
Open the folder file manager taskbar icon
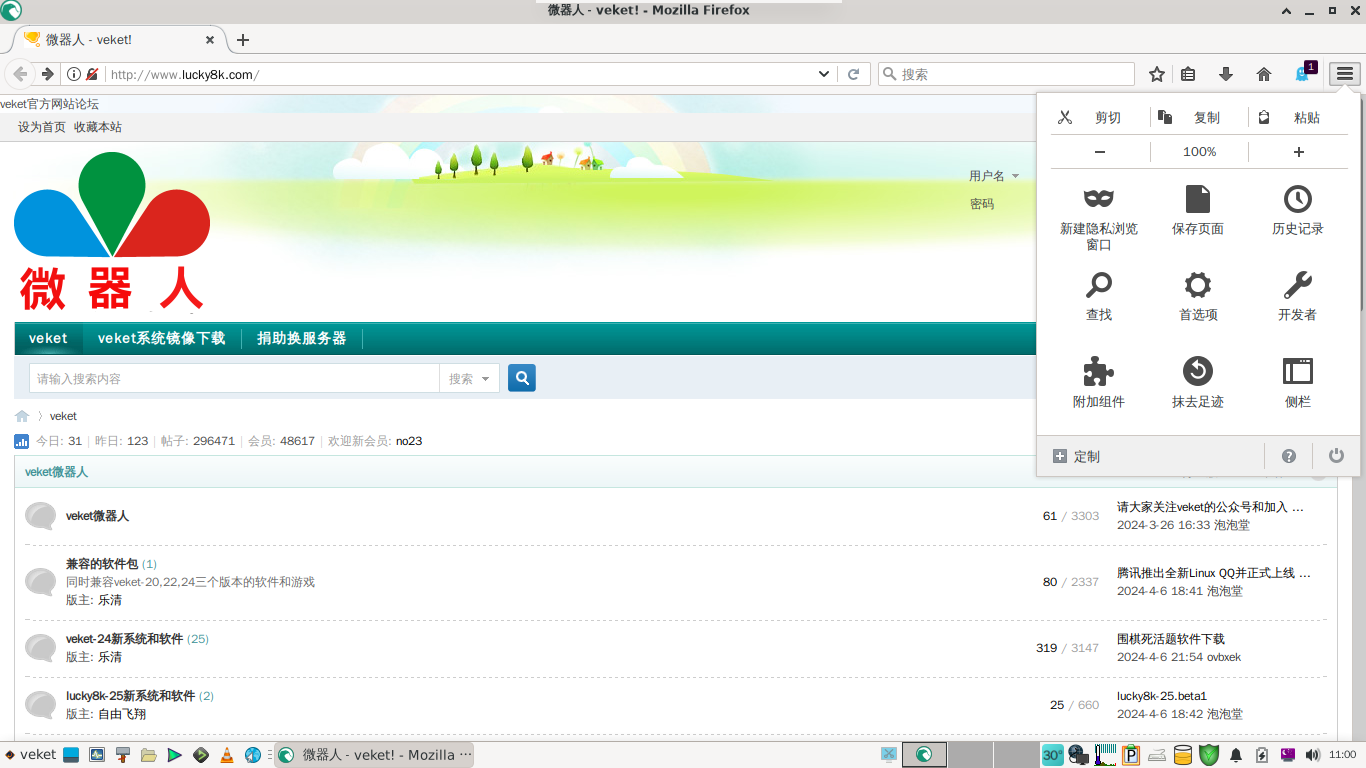pyautogui.click(x=149, y=755)
